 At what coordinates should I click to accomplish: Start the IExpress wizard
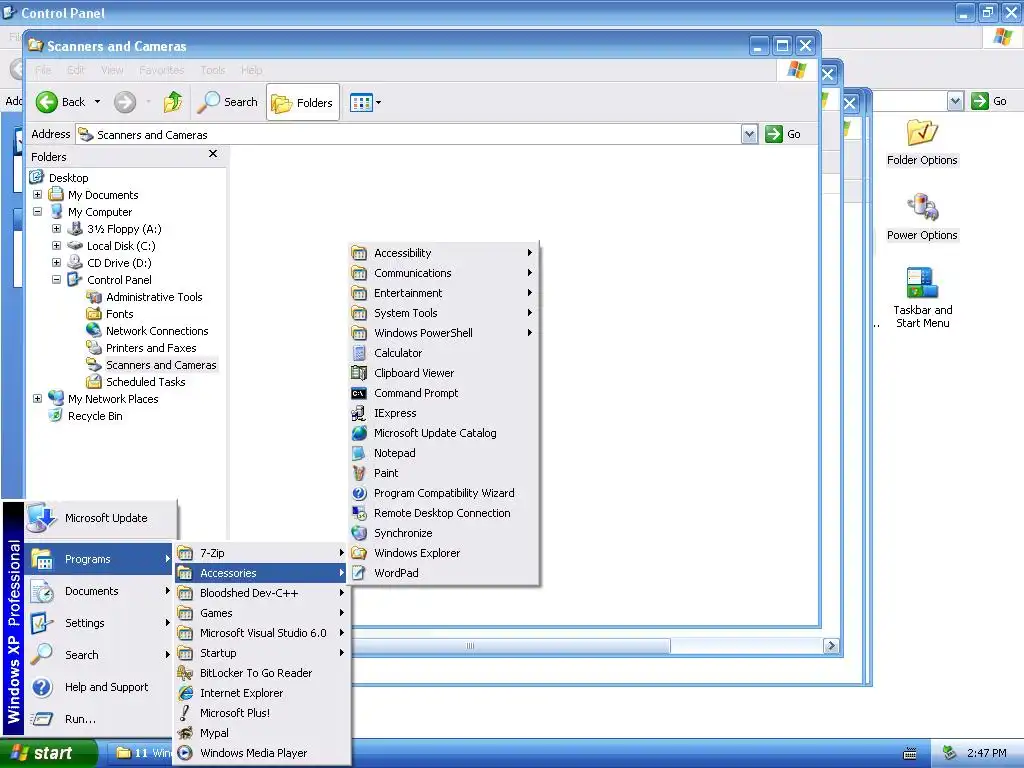tap(444, 413)
